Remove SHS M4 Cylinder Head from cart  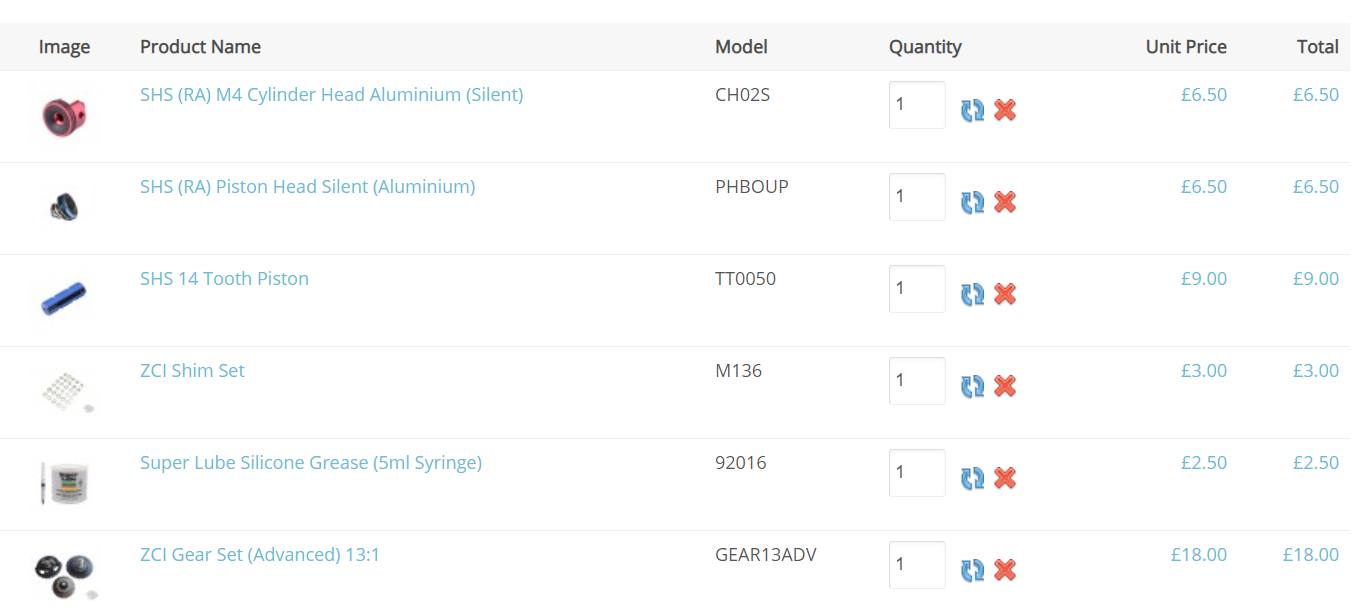pyautogui.click(x=1005, y=110)
